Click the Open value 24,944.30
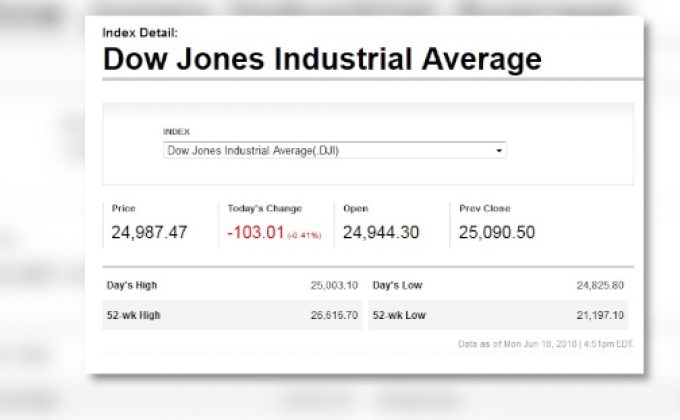This screenshot has width=680, height=420. point(381,233)
